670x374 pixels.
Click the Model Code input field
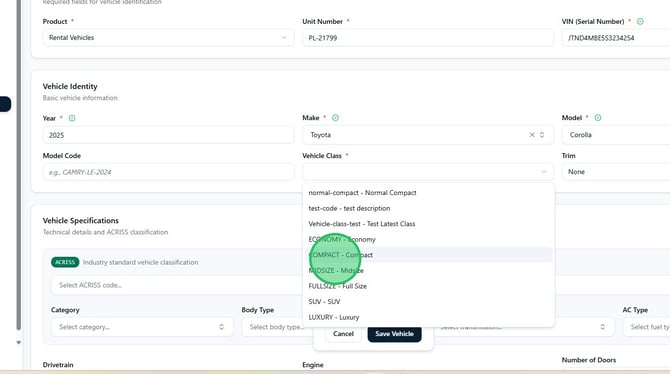(168, 172)
